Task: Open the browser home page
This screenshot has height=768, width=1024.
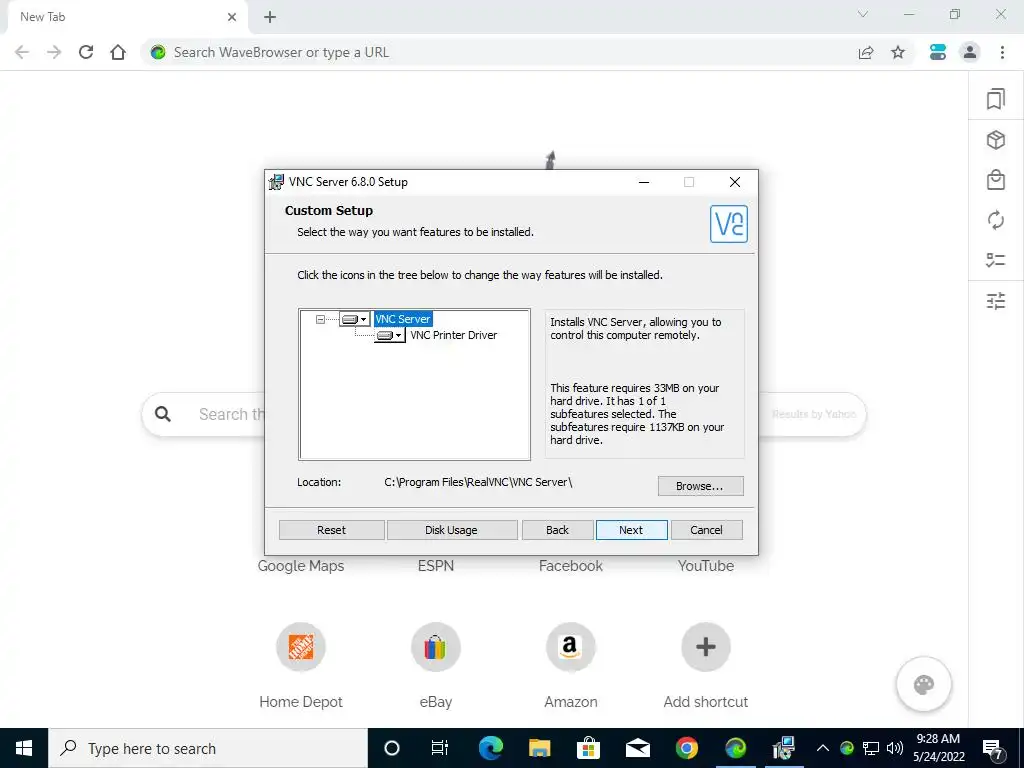Action: click(x=118, y=52)
